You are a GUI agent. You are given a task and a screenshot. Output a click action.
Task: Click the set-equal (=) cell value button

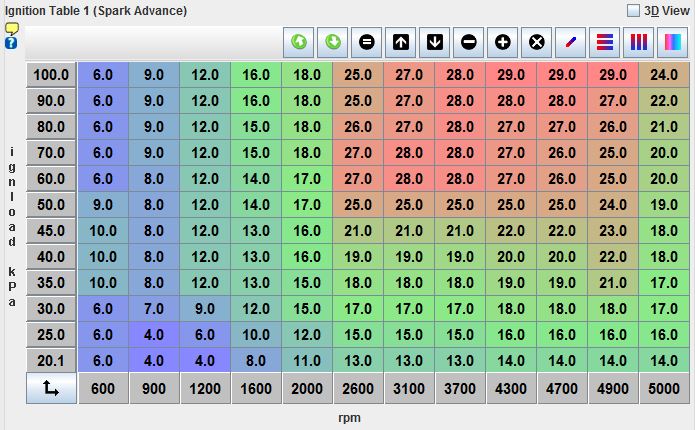tap(367, 42)
